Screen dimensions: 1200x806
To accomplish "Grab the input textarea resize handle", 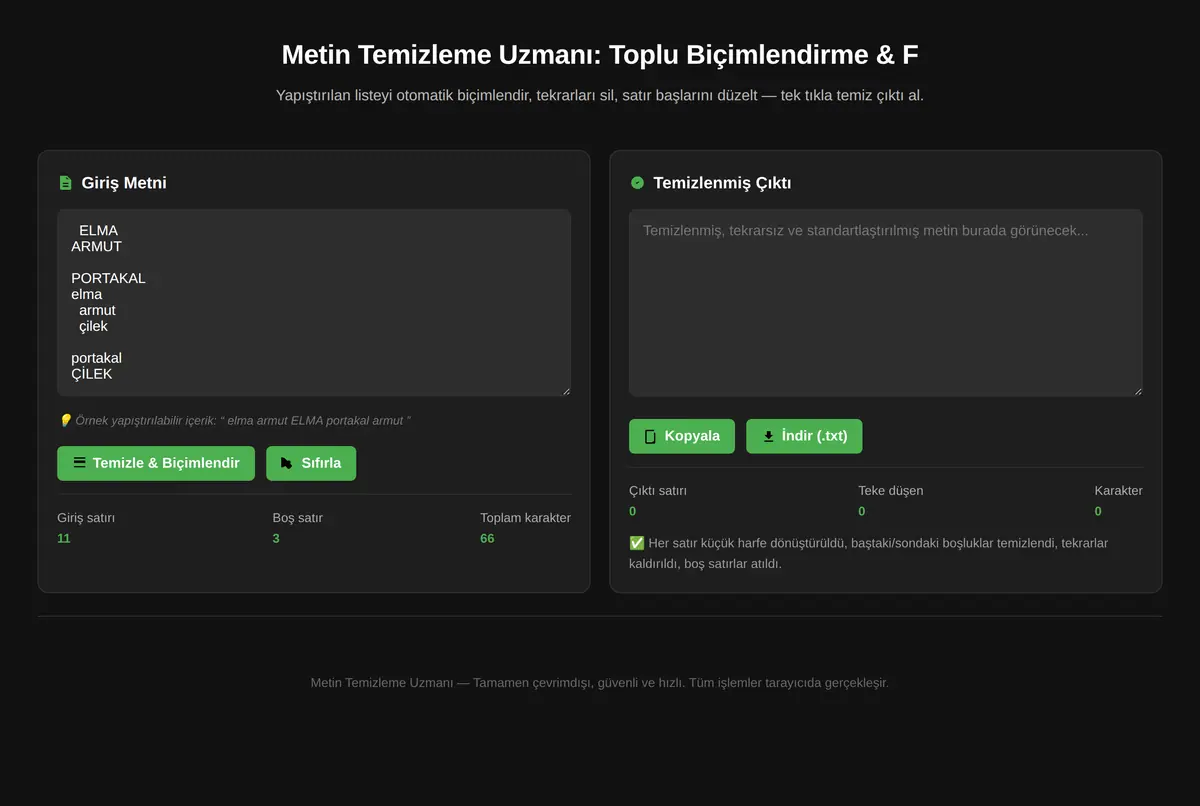I will [x=565, y=391].
